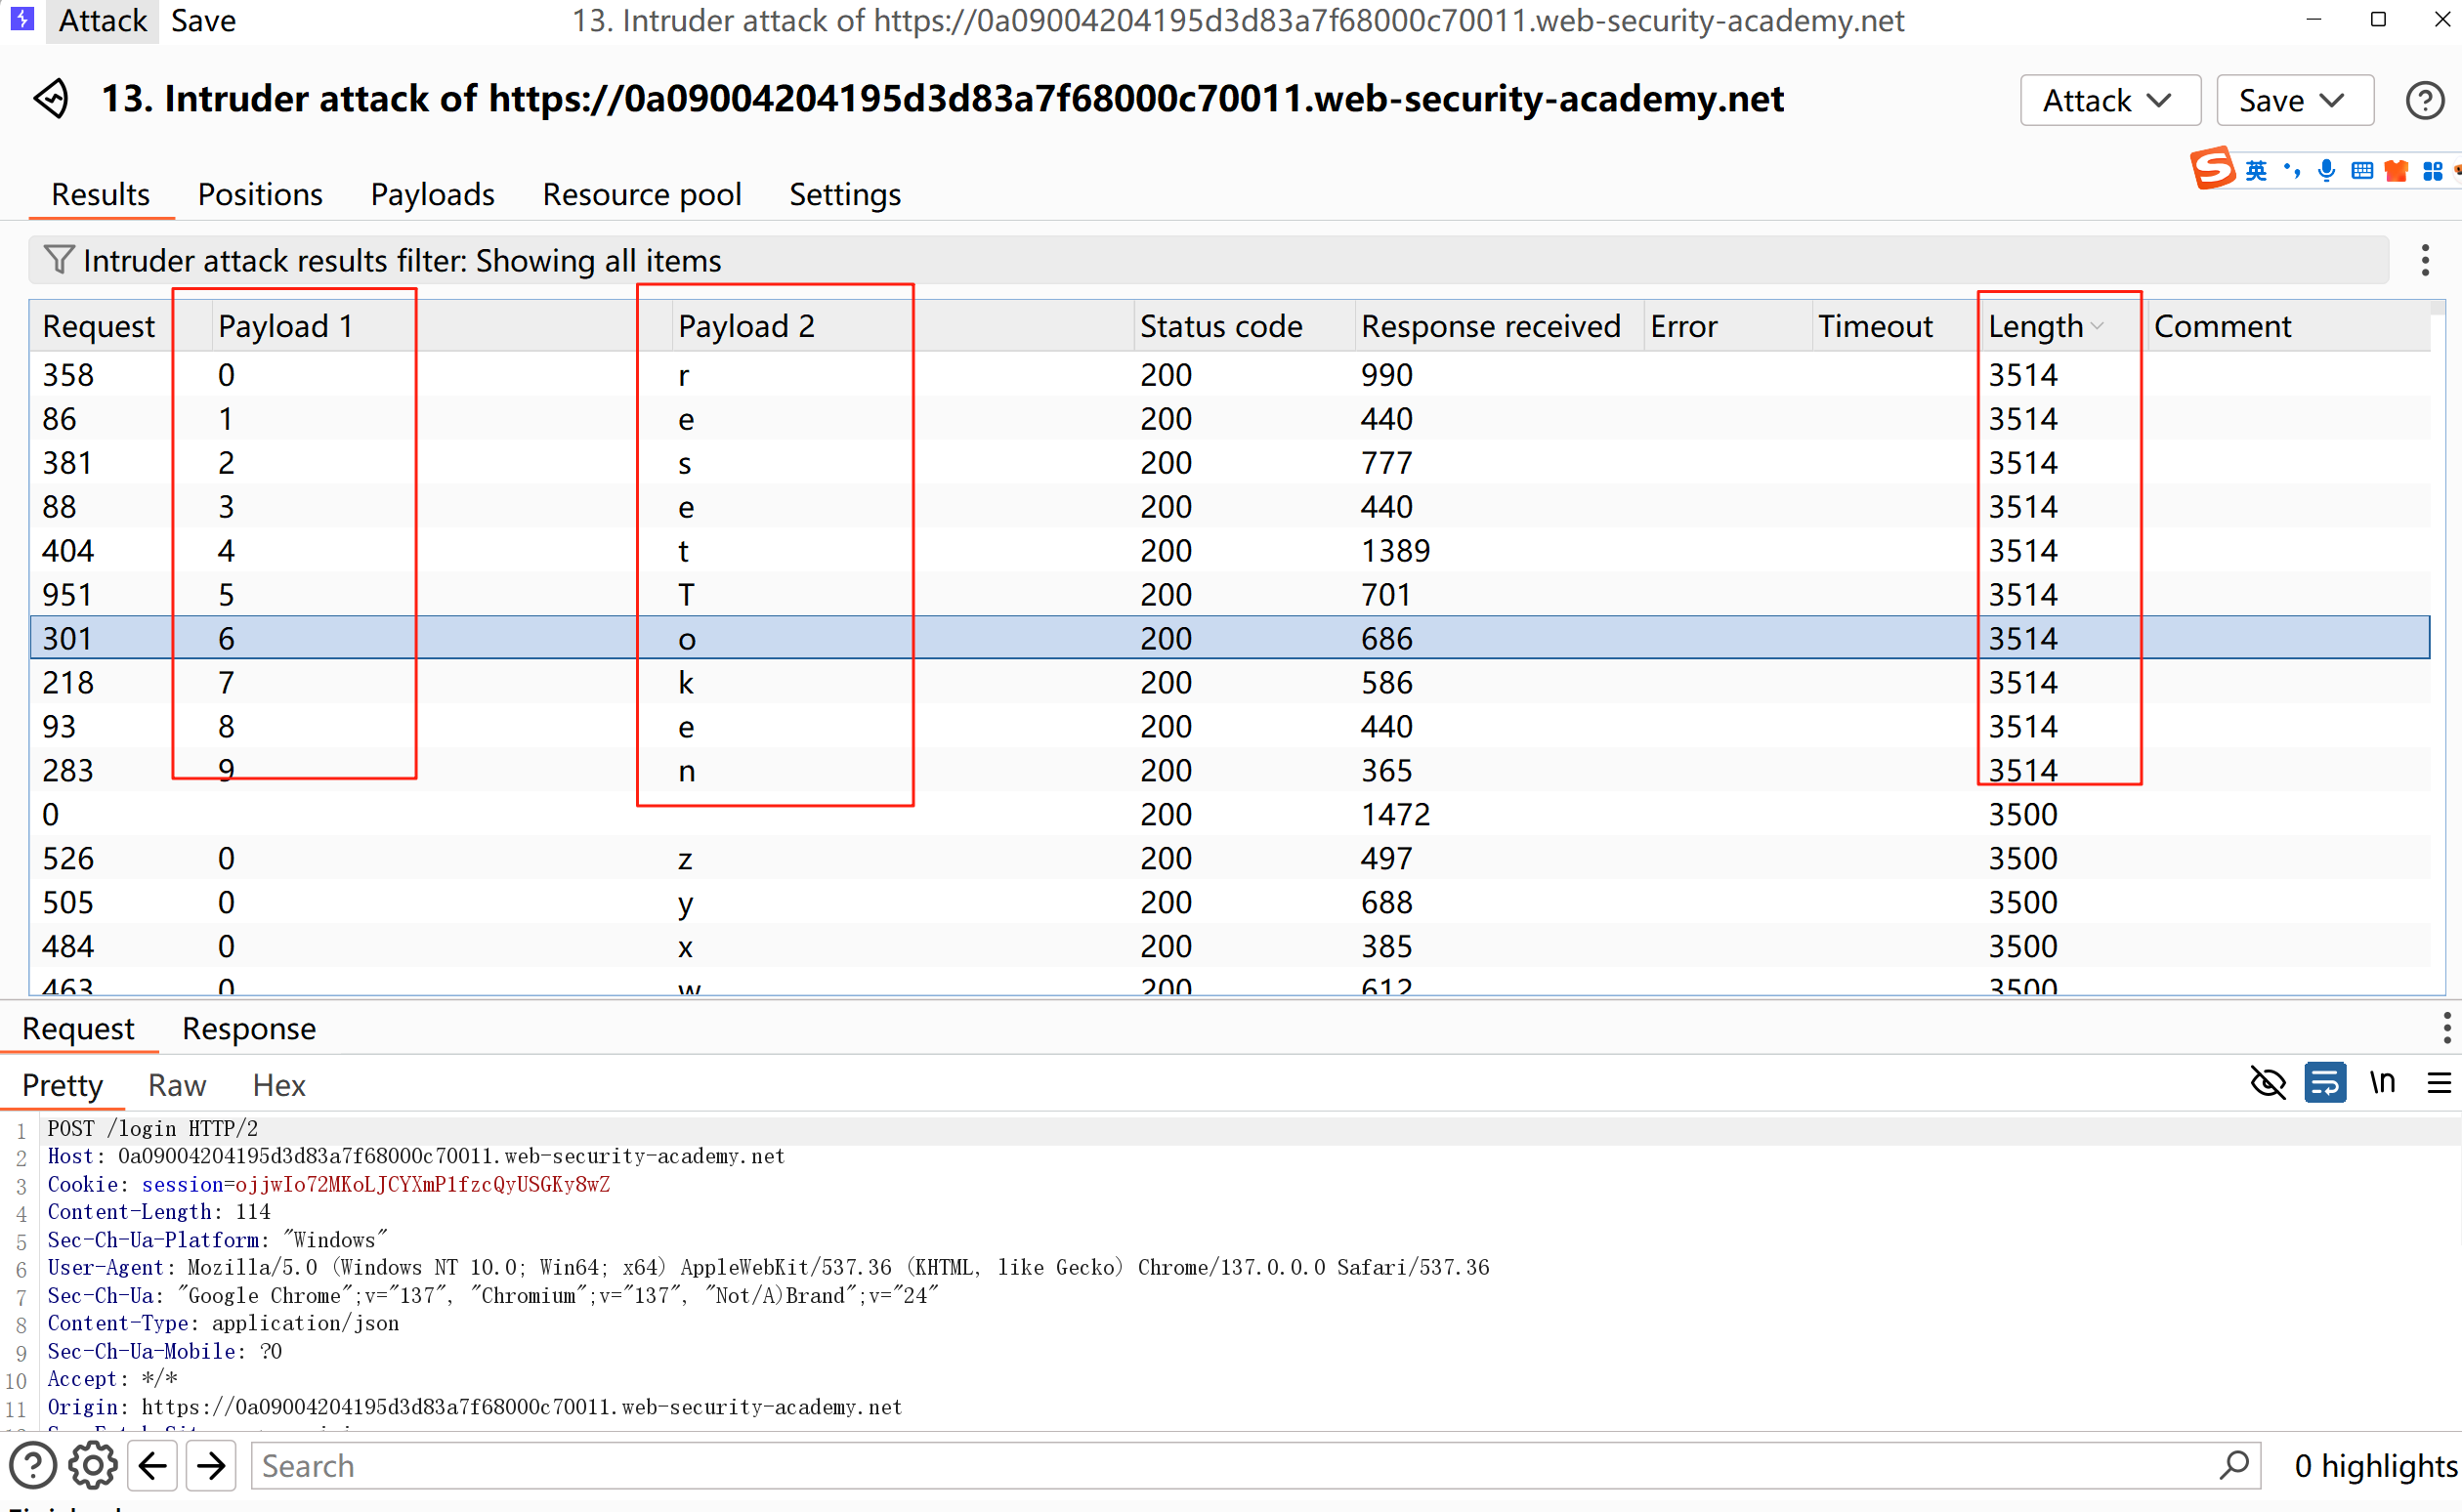This screenshot has height=1512, width=2462.
Task: Click into the Search input field
Action: click(1230, 1466)
